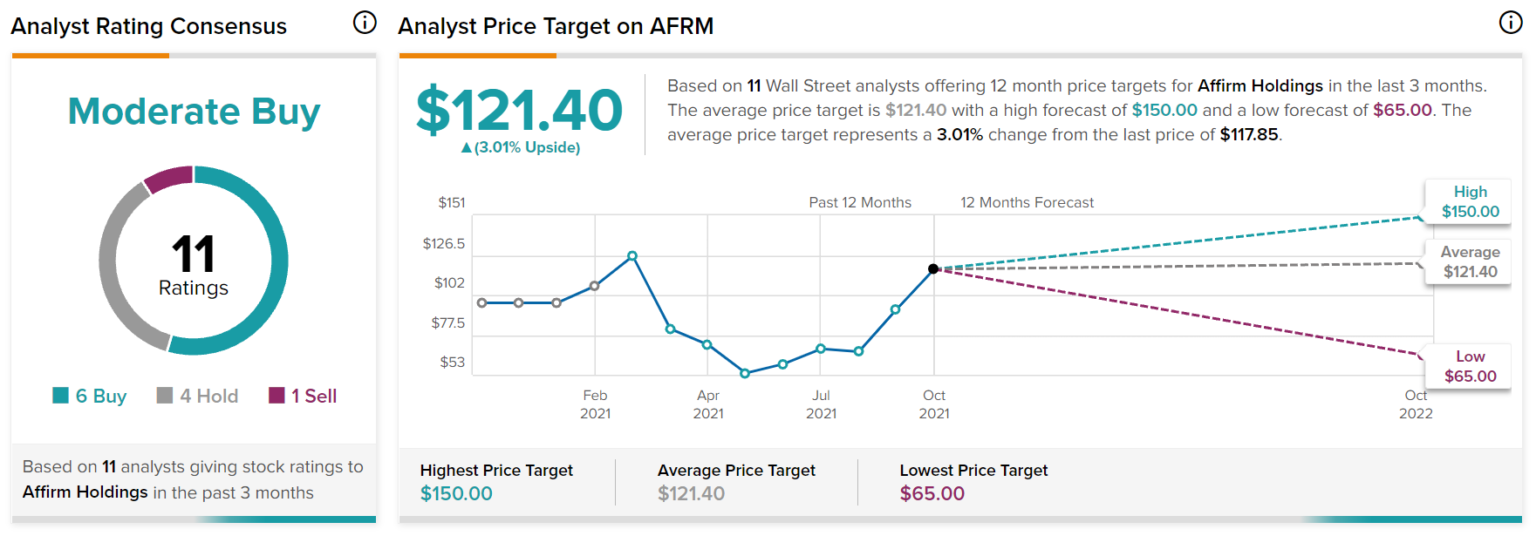Click the Moderate Buy consensus heading

tap(194, 112)
